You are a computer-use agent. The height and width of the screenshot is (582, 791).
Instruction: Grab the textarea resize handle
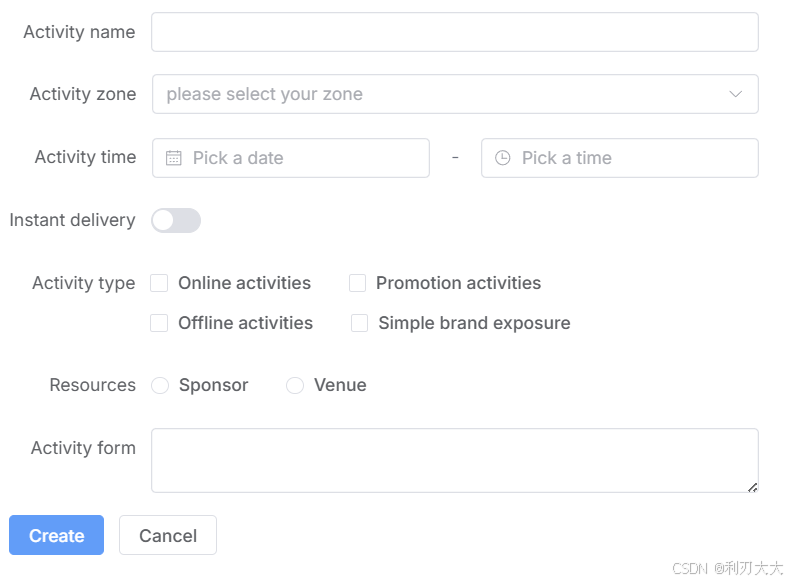point(752,487)
